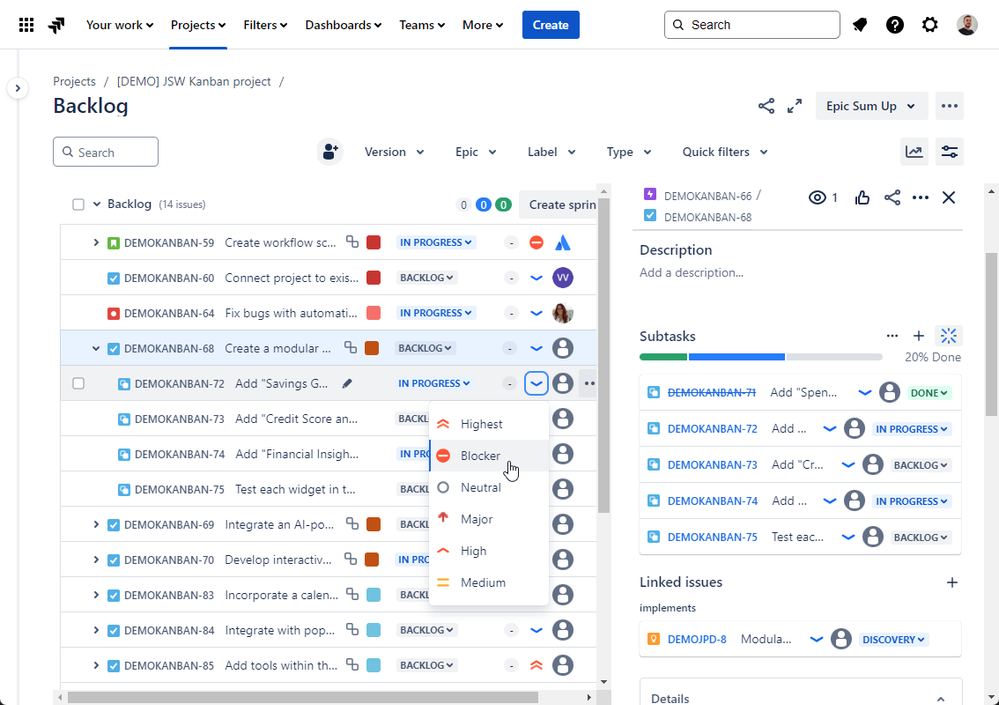Open the DEMOKANBAN-73 subtask link
999x705 pixels.
tap(712, 465)
